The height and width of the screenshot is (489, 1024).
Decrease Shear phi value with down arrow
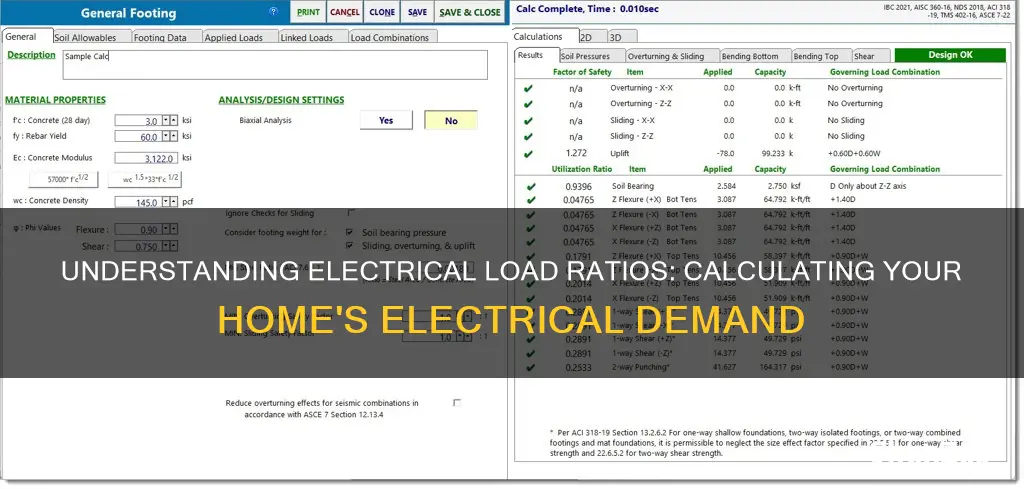click(166, 246)
